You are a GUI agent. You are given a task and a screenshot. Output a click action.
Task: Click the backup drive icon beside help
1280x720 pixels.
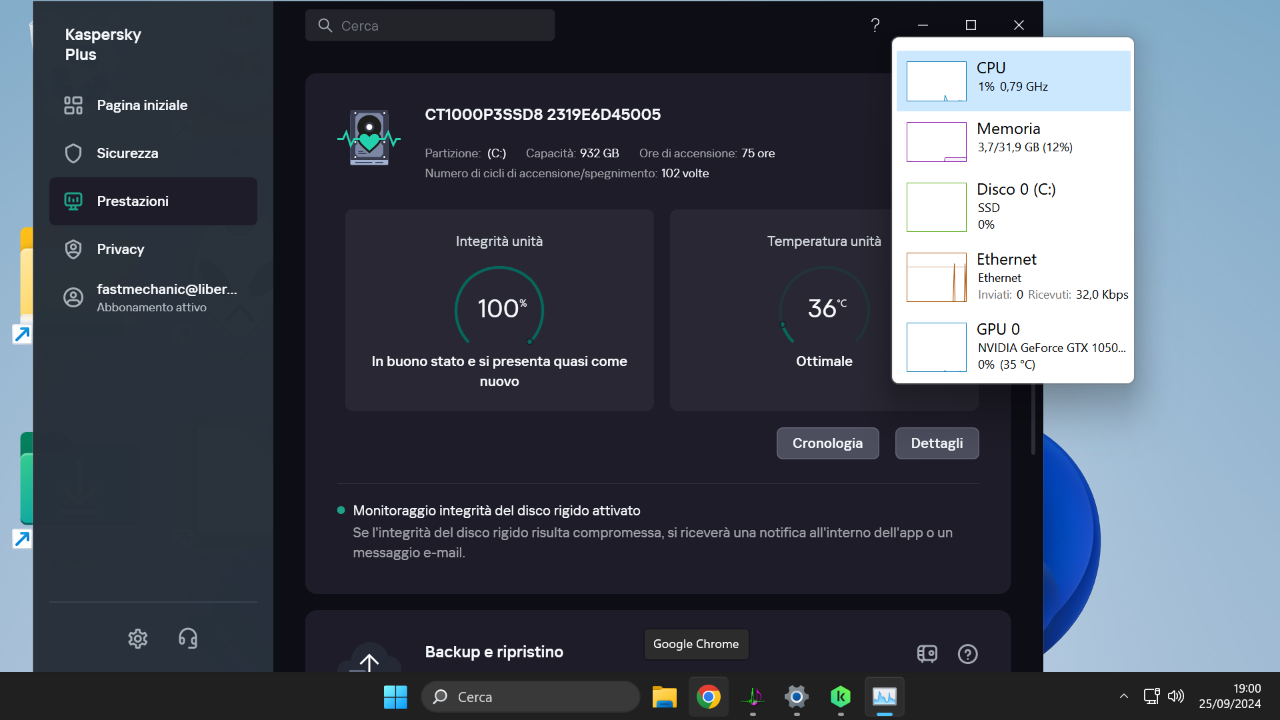(927, 654)
